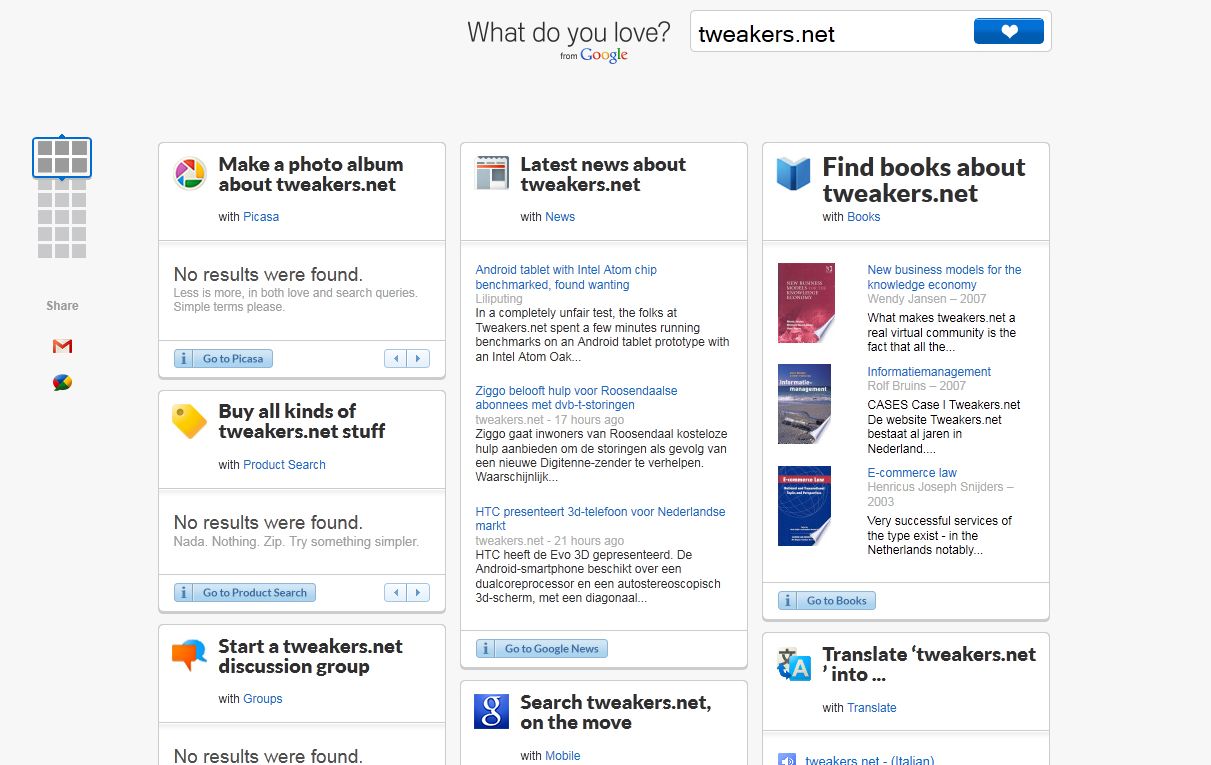
Task: Click the blue book icon
Action: [x=794, y=174]
